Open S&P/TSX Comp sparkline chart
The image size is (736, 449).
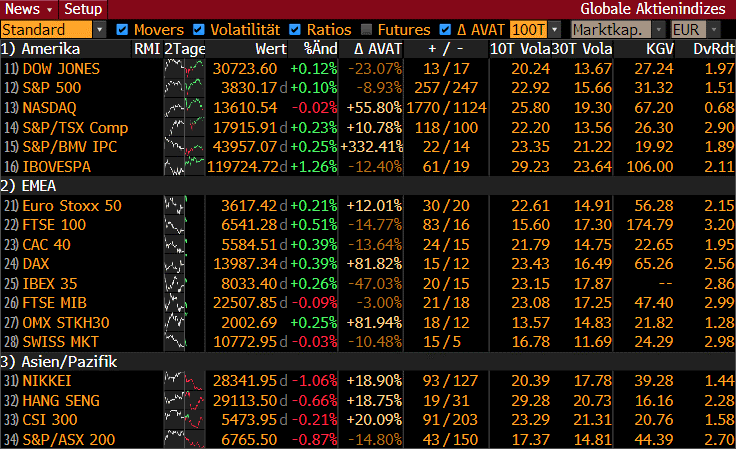[184, 127]
